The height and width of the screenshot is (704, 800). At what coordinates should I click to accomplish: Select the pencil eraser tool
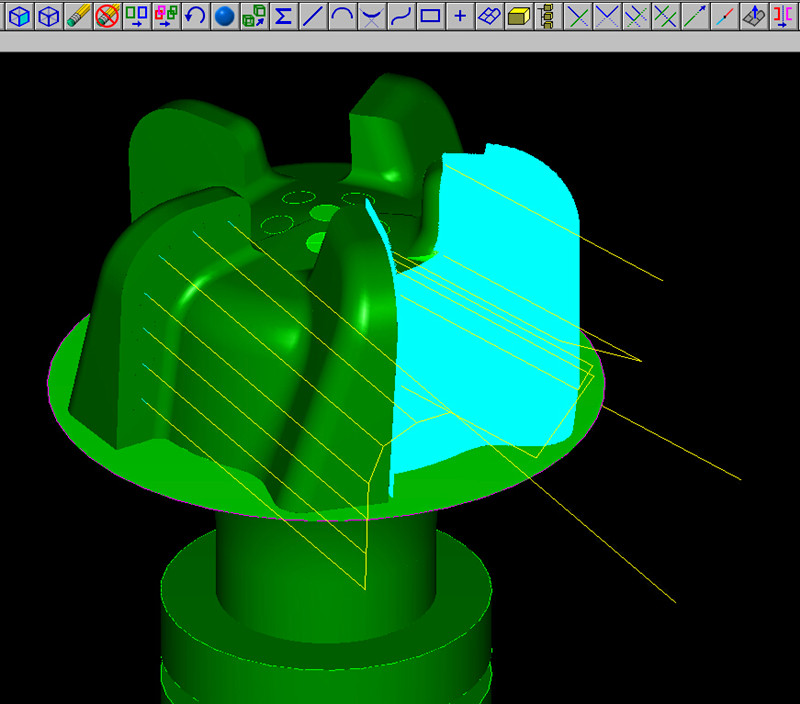click(78, 16)
